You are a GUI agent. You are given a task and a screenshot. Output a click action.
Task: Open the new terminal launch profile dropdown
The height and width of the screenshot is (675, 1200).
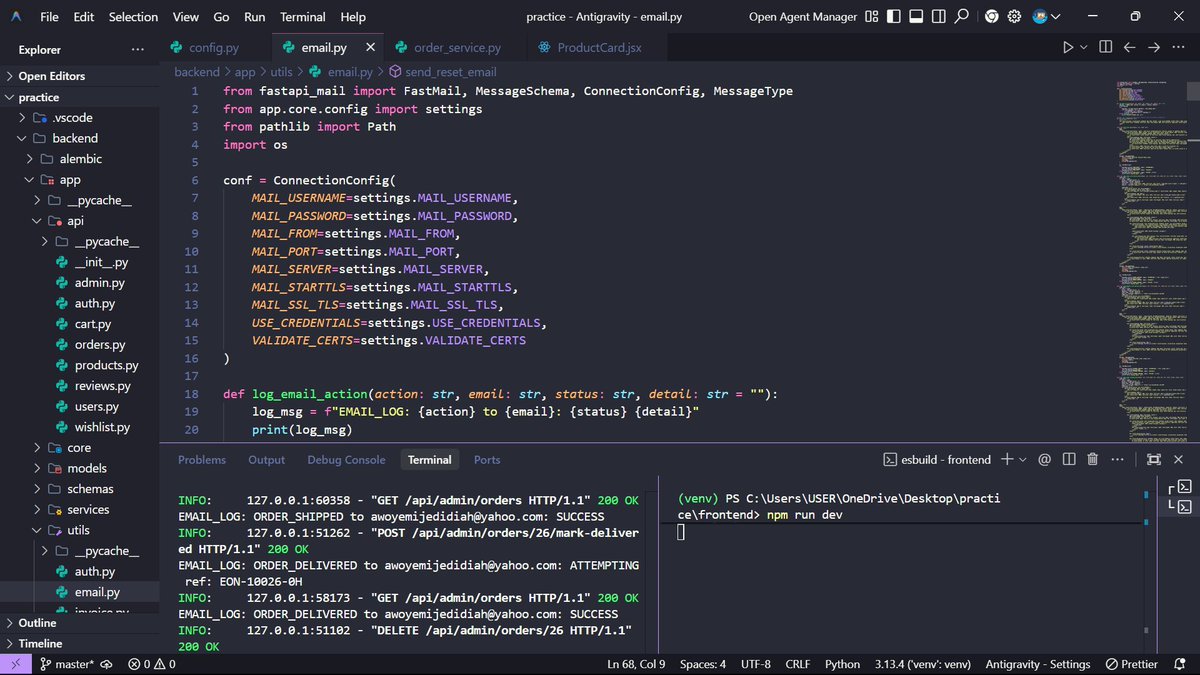pyautogui.click(x=1022, y=459)
